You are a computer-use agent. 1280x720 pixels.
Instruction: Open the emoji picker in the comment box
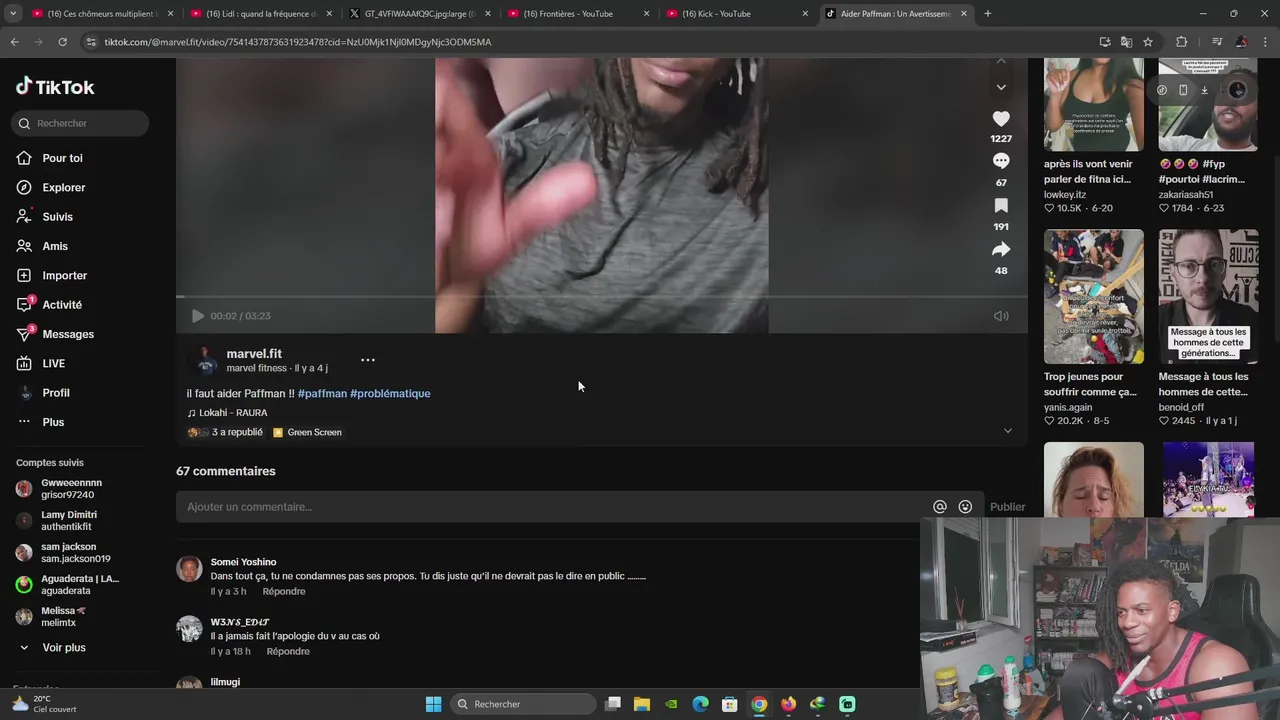(965, 507)
